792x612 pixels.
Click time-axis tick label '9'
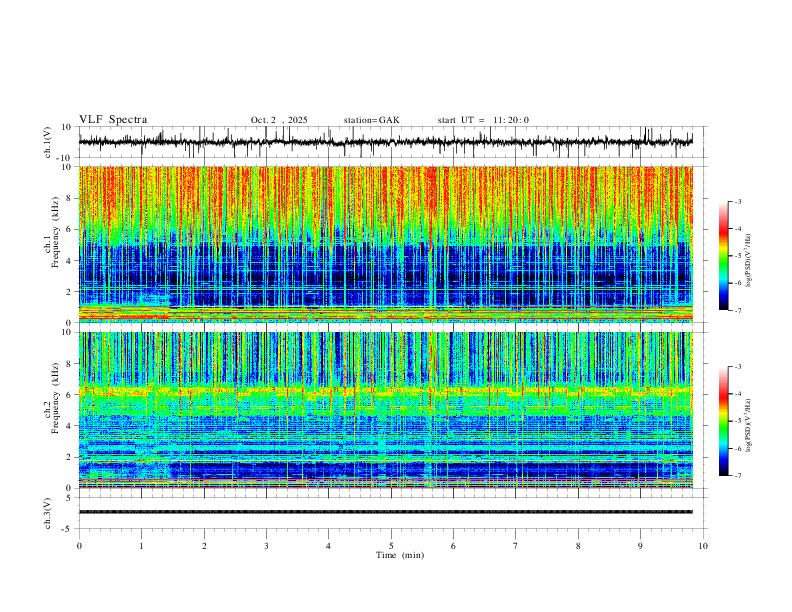[x=640, y=546]
